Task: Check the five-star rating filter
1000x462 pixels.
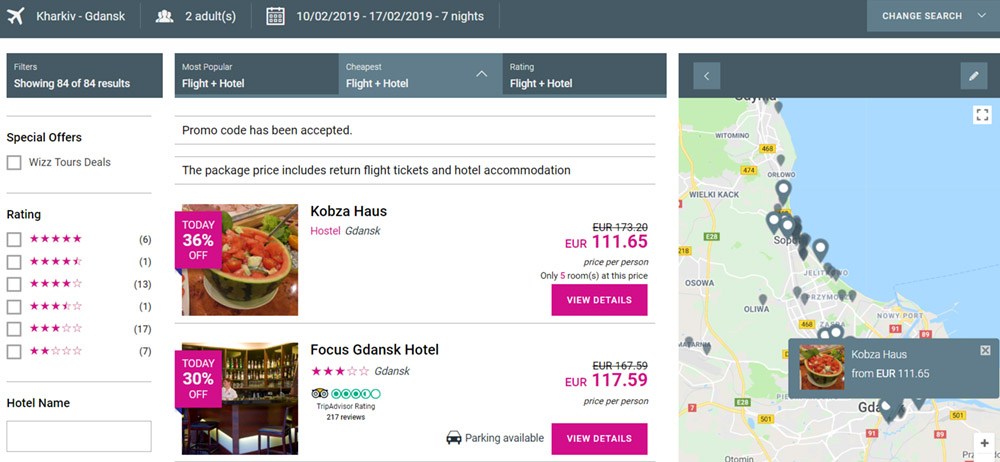Action: coord(14,239)
